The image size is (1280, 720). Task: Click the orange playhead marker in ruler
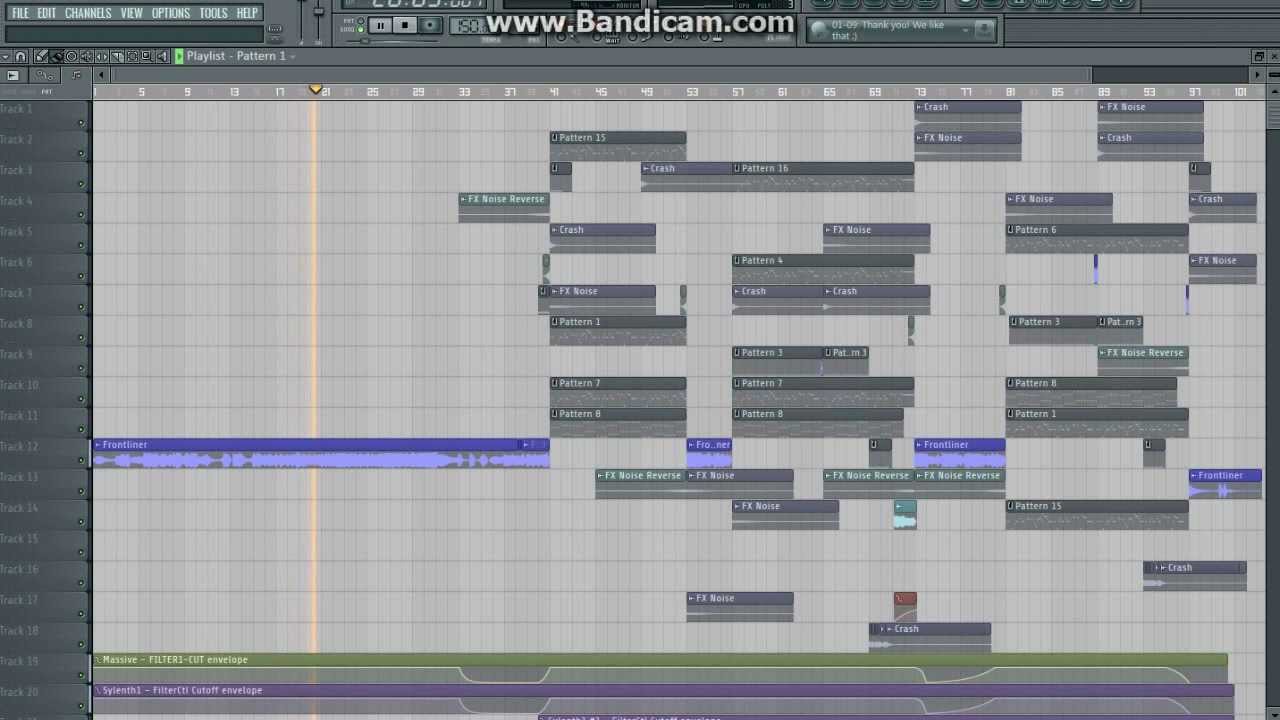(x=316, y=91)
